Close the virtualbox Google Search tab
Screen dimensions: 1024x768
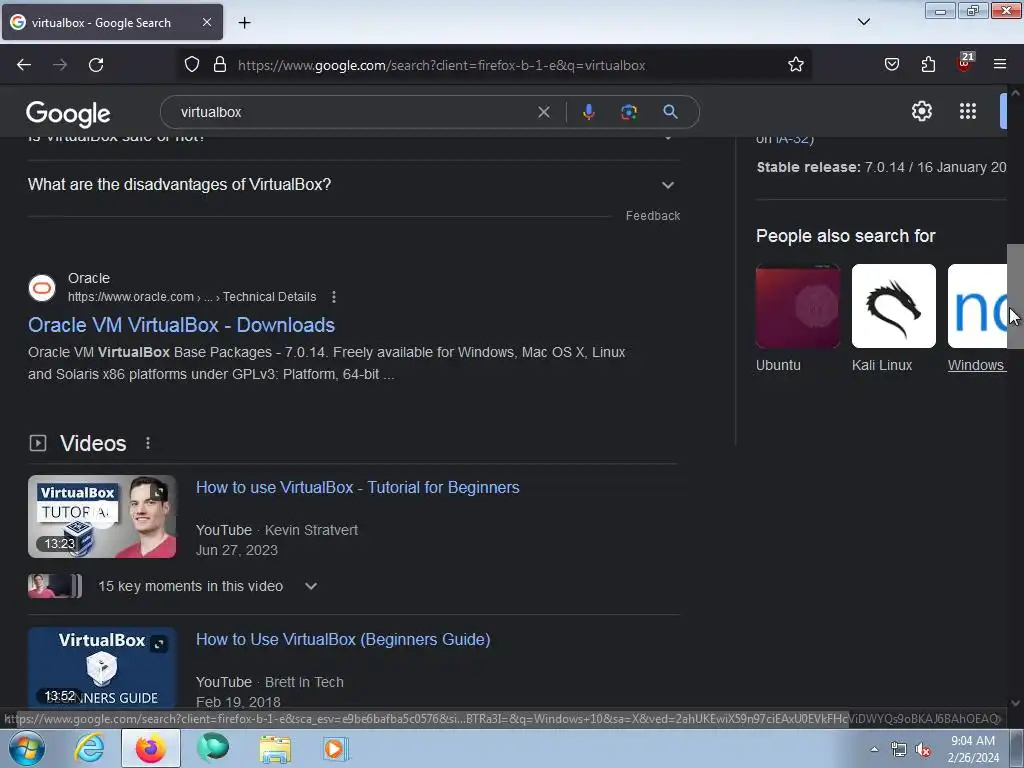coord(206,22)
